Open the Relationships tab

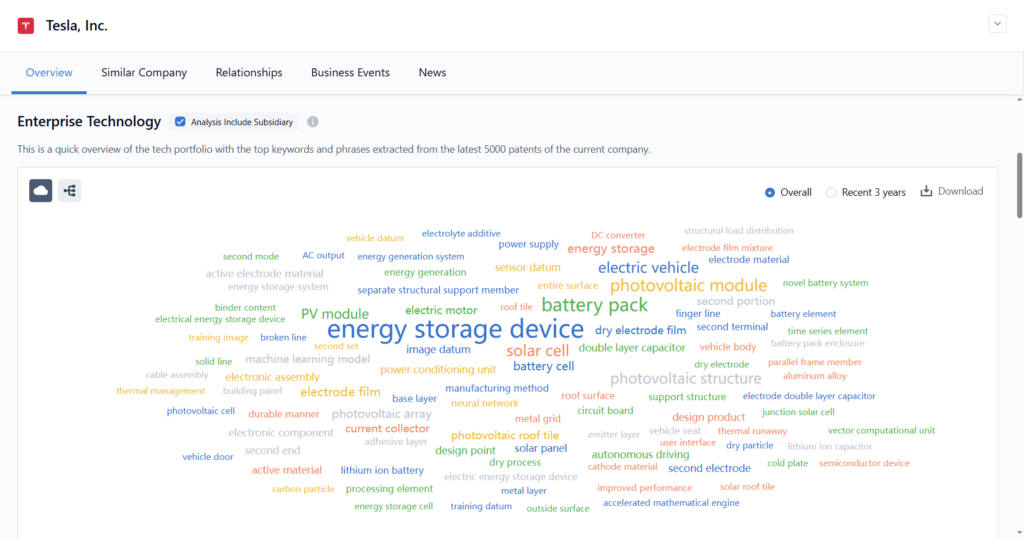(x=249, y=73)
